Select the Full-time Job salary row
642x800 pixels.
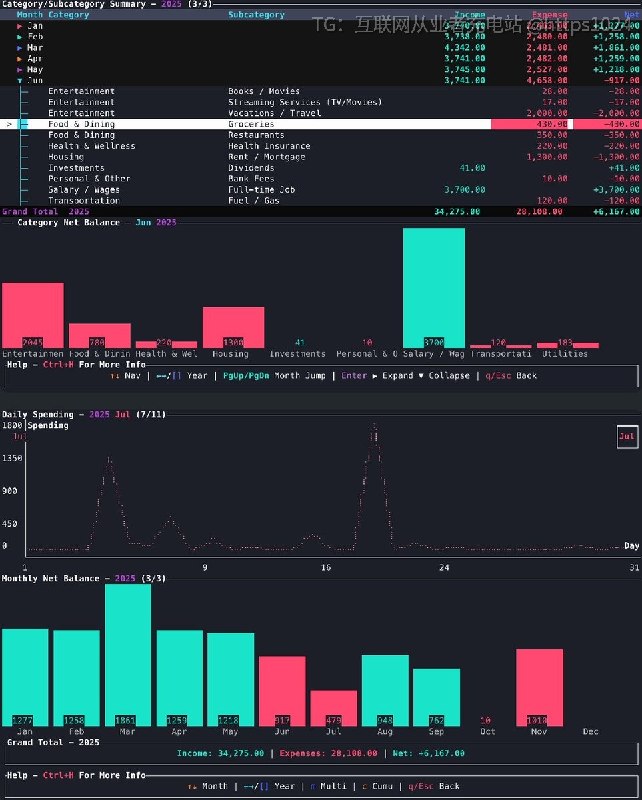coord(321,190)
